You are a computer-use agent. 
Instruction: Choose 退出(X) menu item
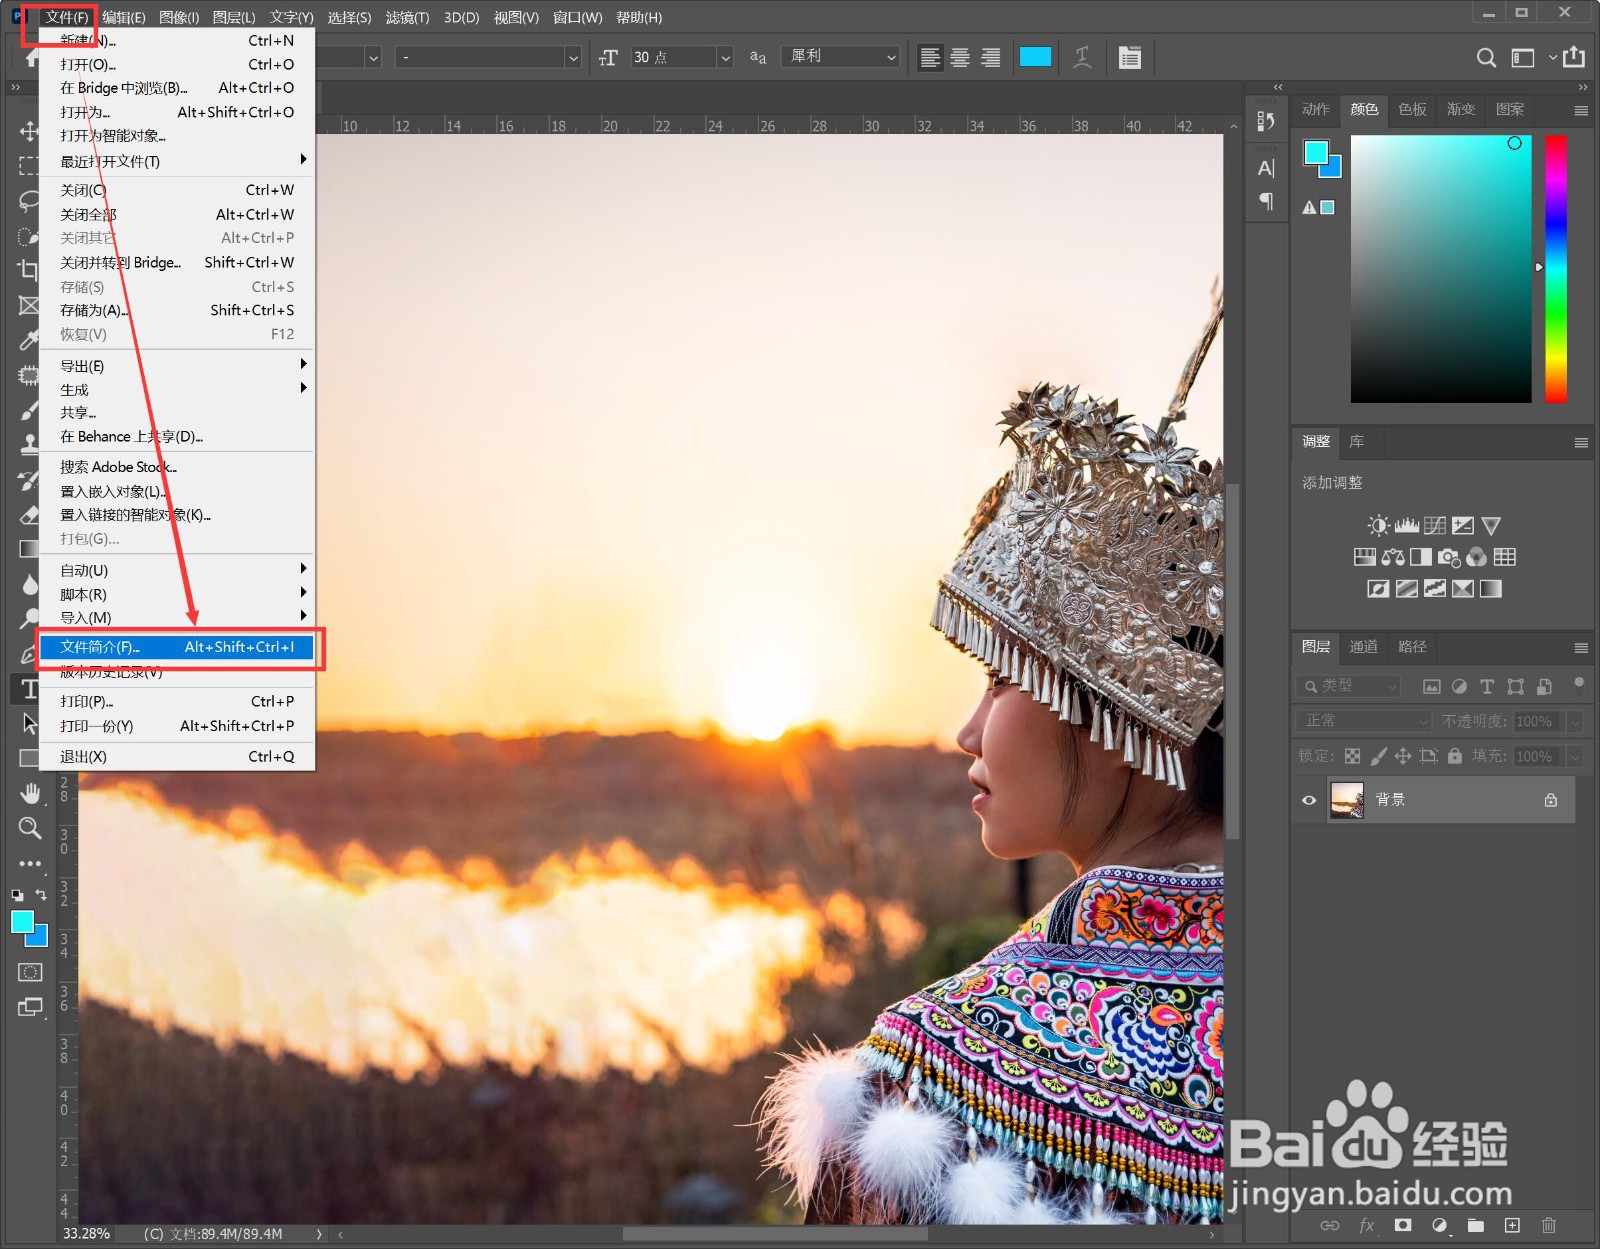(177, 756)
